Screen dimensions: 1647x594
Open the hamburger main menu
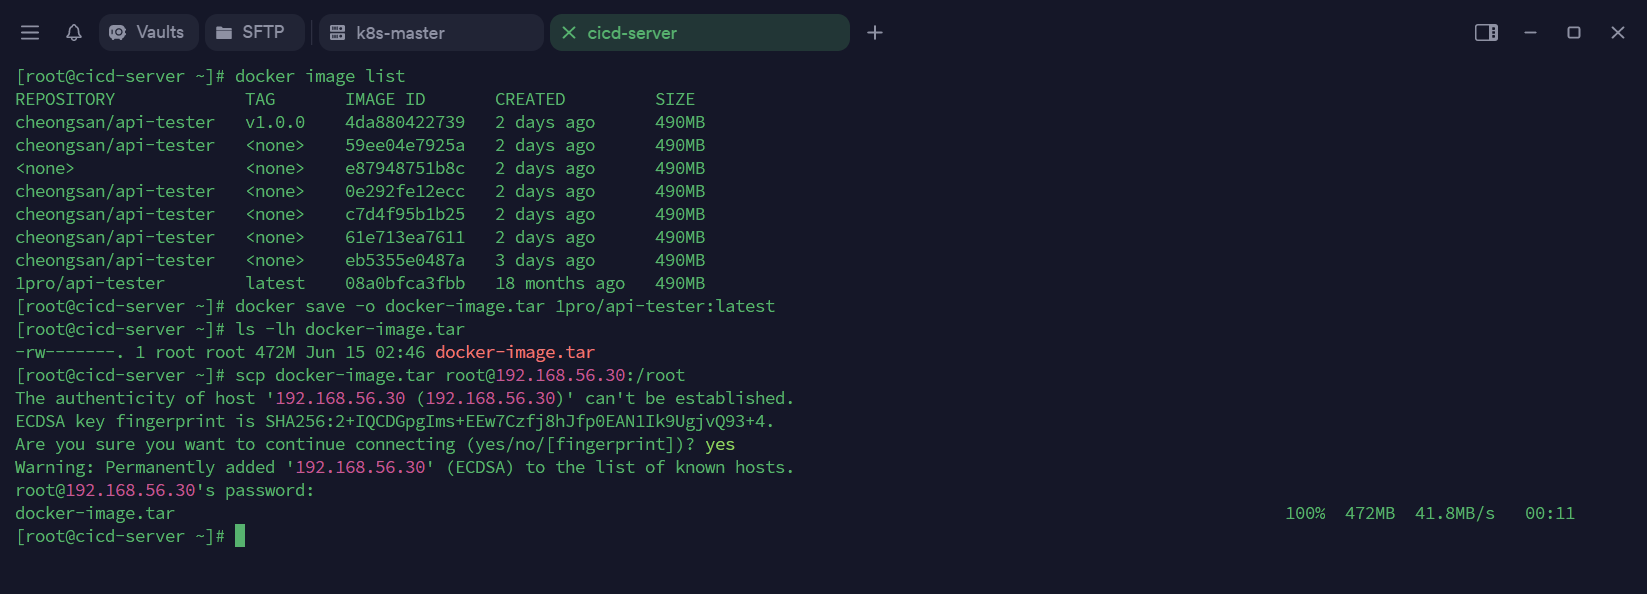pyautogui.click(x=30, y=33)
